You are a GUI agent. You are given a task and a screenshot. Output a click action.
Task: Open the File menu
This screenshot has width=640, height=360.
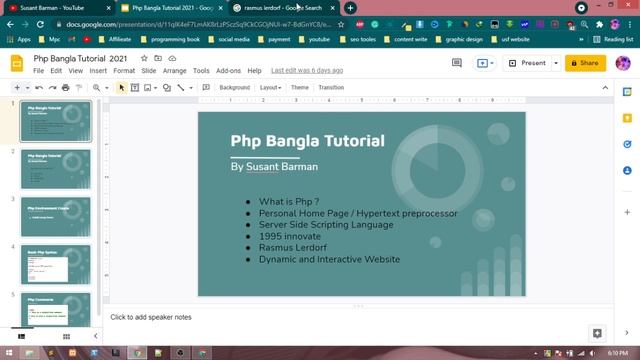coord(38,71)
